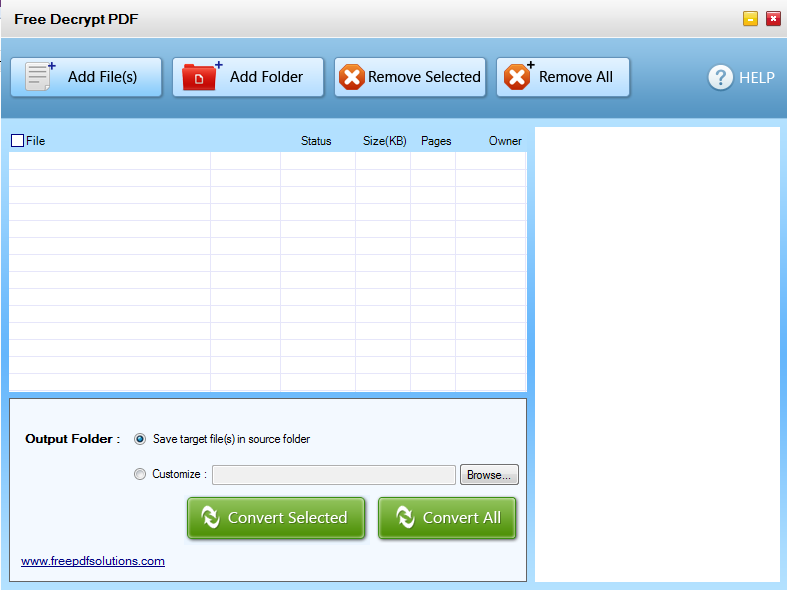787x590 pixels.
Task: Click the Browse... button
Action: pos(489,475)
